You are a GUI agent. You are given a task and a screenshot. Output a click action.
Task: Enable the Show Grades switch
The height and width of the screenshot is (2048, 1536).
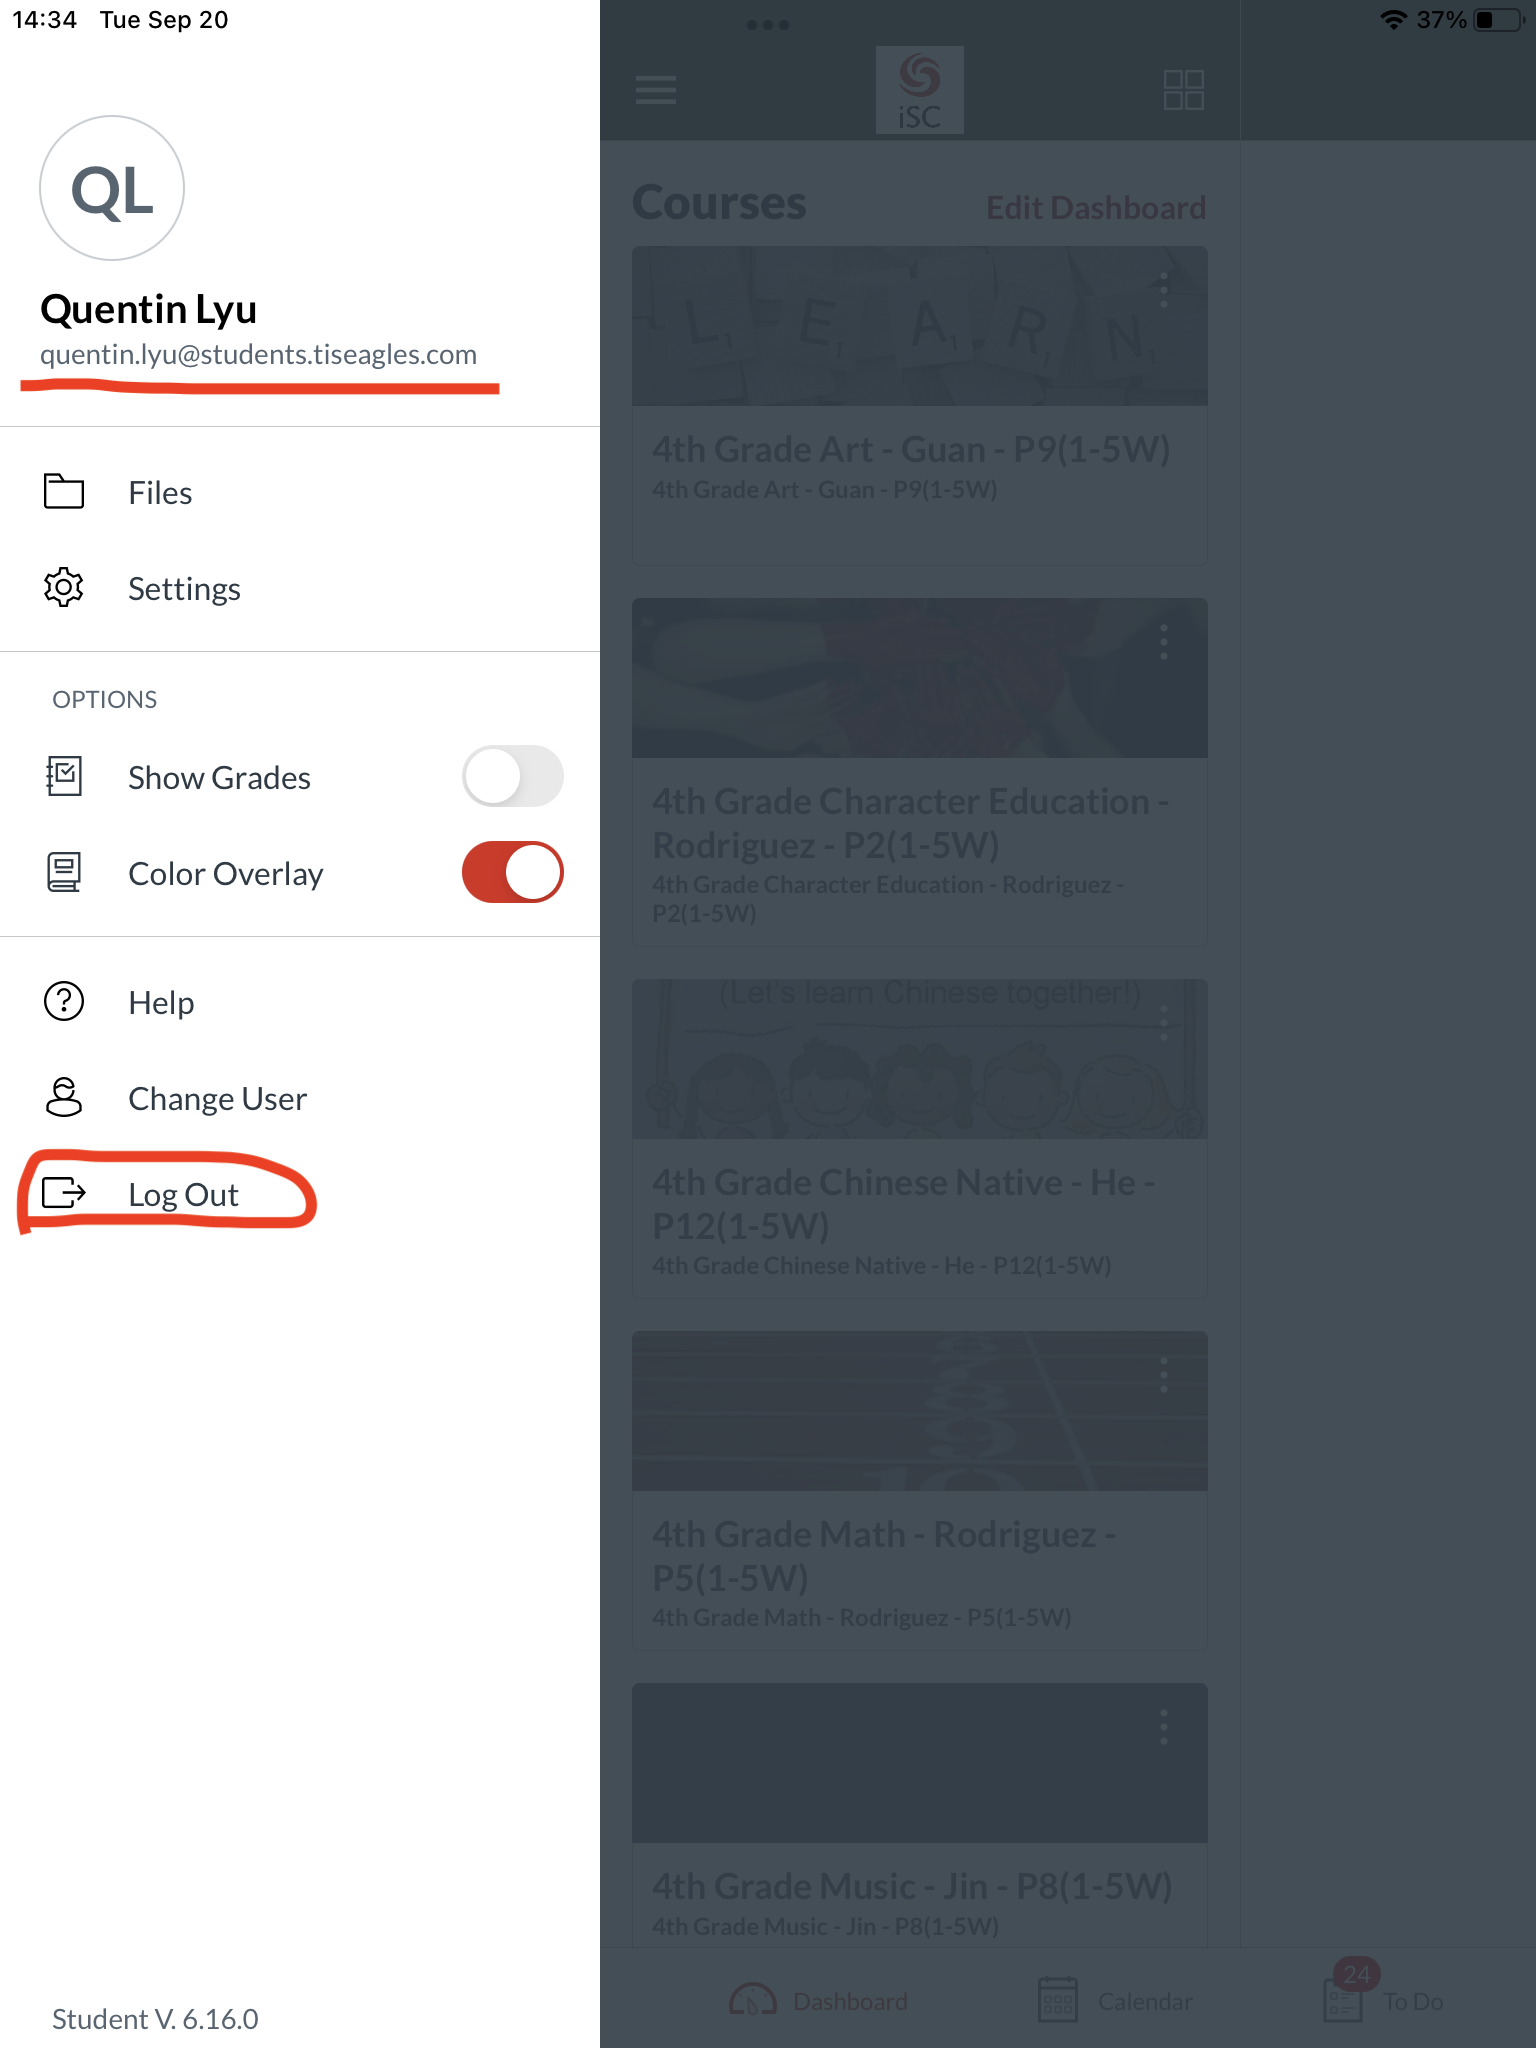click(x=512, y=777)
